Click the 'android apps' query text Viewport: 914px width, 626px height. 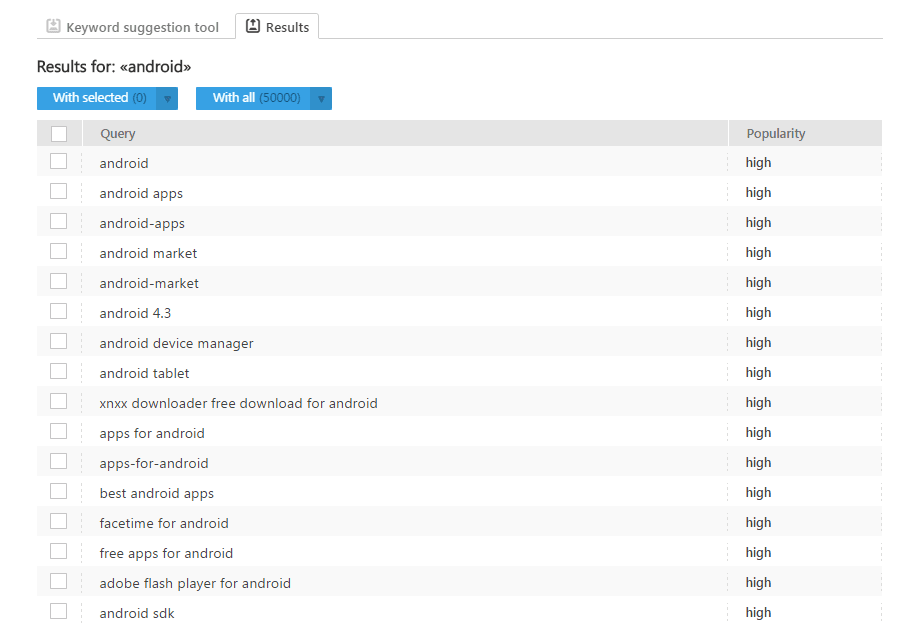pos(141,194)
